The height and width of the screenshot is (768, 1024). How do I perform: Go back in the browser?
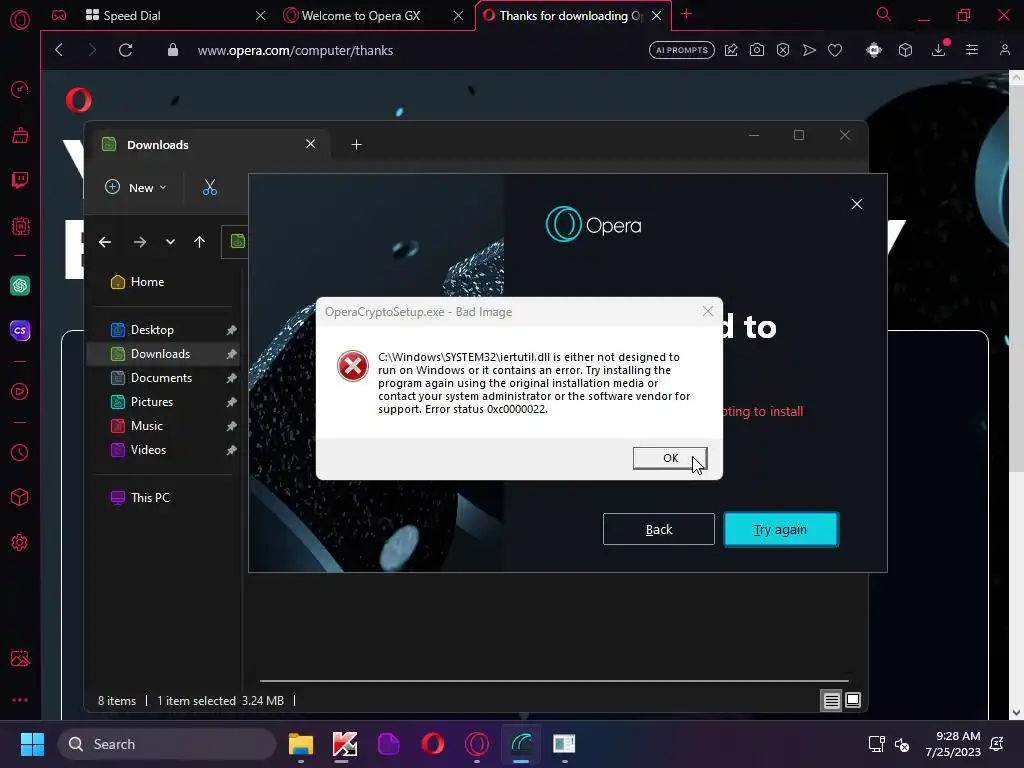coord(59,50)
